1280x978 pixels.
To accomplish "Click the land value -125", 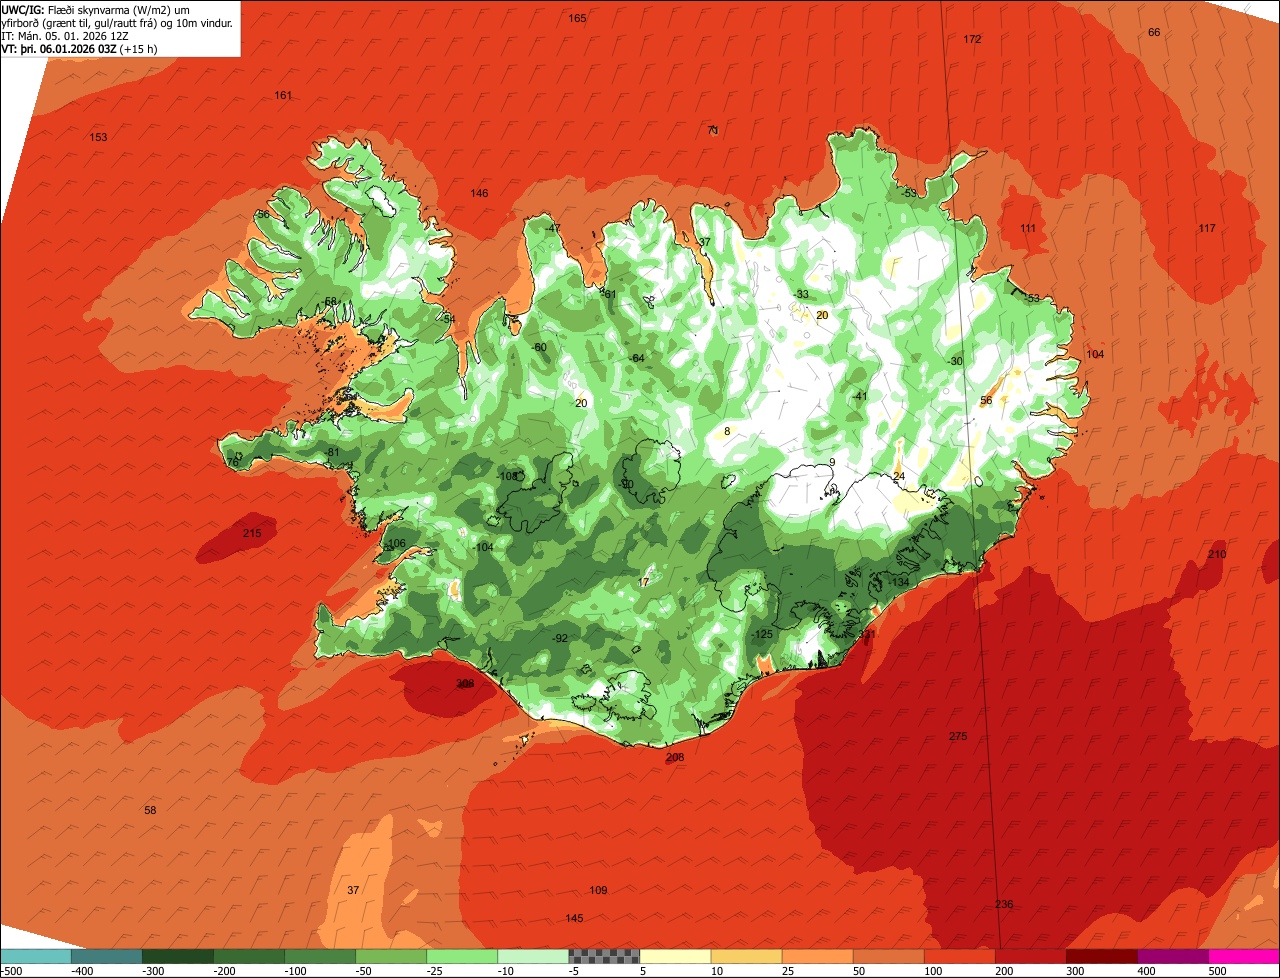I will point(763,634).
